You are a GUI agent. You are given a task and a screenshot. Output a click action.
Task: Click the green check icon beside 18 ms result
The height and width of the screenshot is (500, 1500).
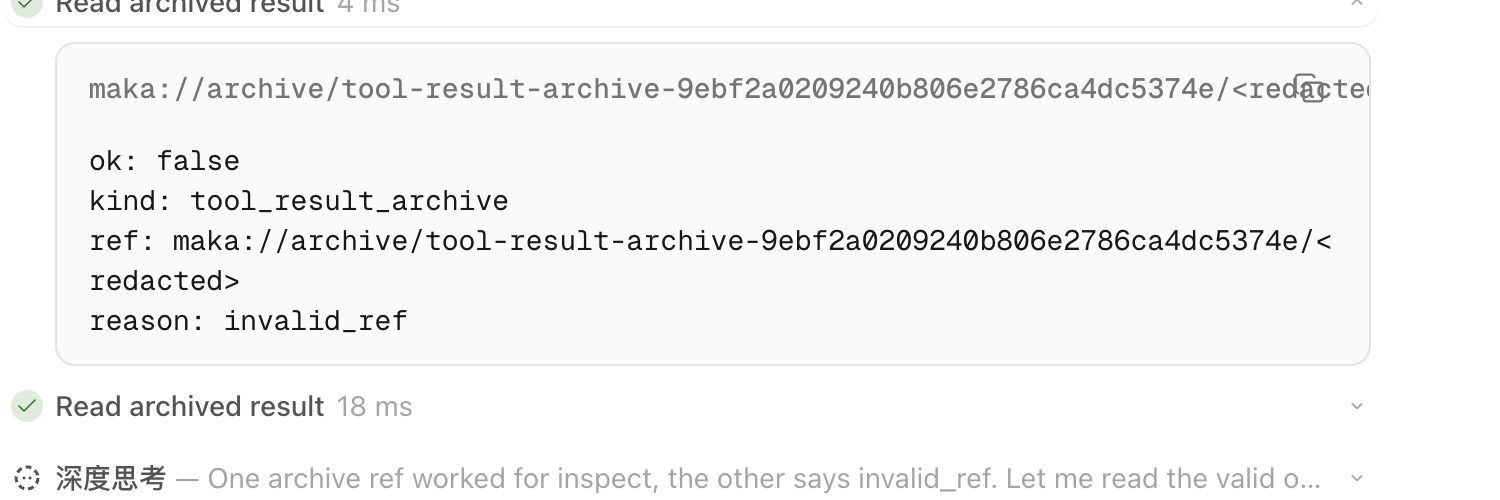(27, 406)
